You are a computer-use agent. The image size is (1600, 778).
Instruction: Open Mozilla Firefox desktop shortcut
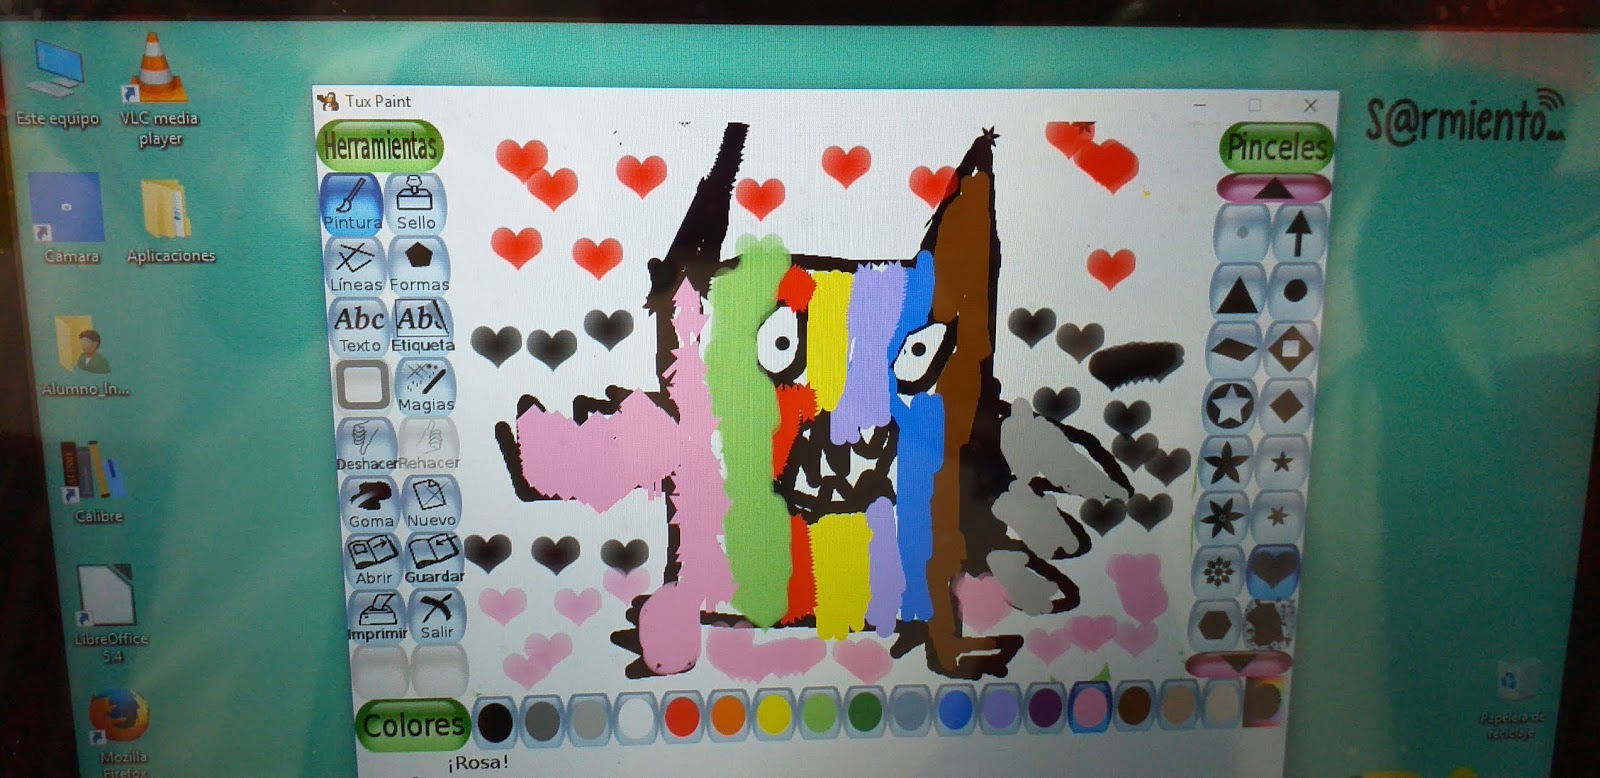[x=121, y=730]
